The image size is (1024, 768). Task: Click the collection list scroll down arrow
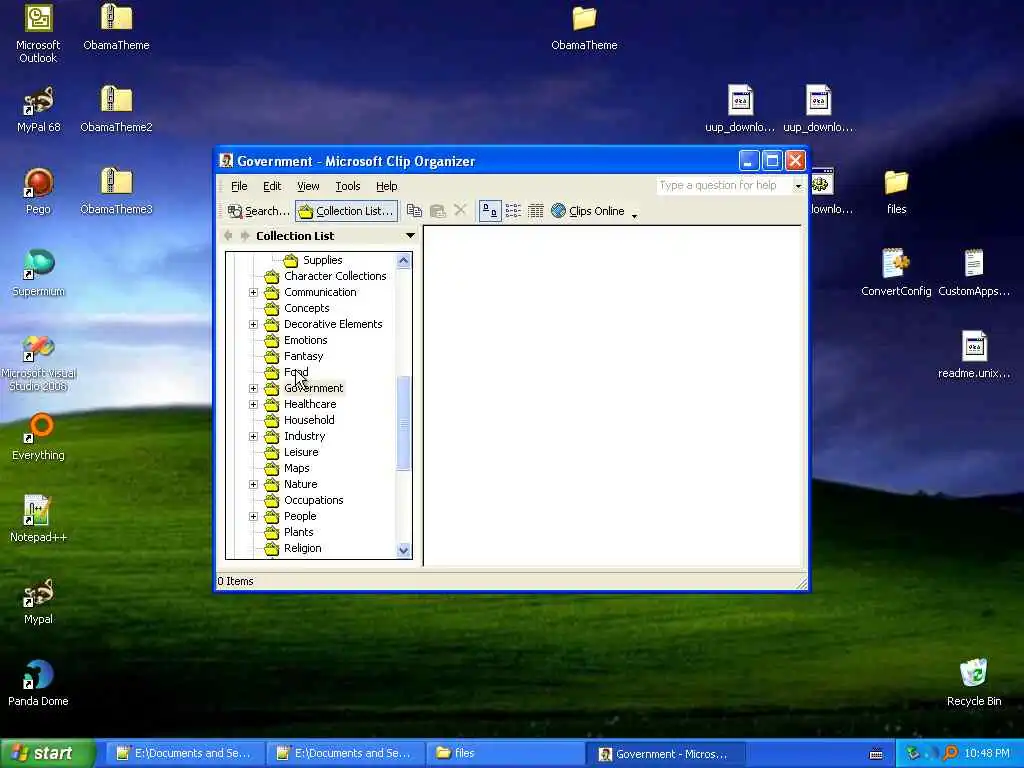(404, 550)
